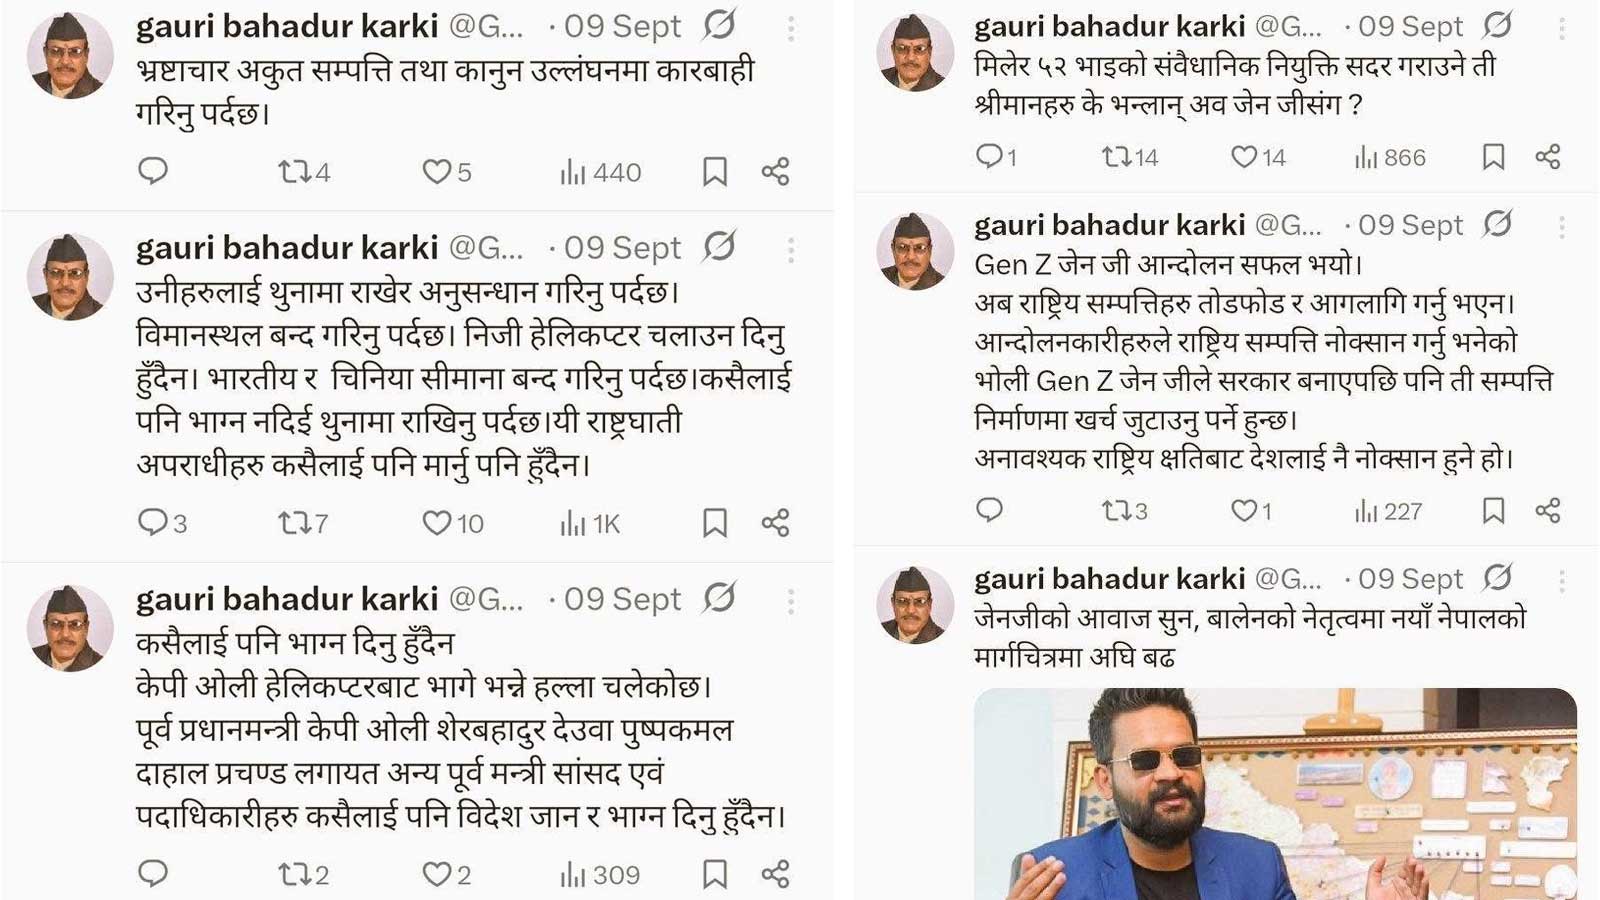The height and width of the screenshot is (900, 1600).
Task: Like the tweet with 866 views
Action: point(1258,157)
